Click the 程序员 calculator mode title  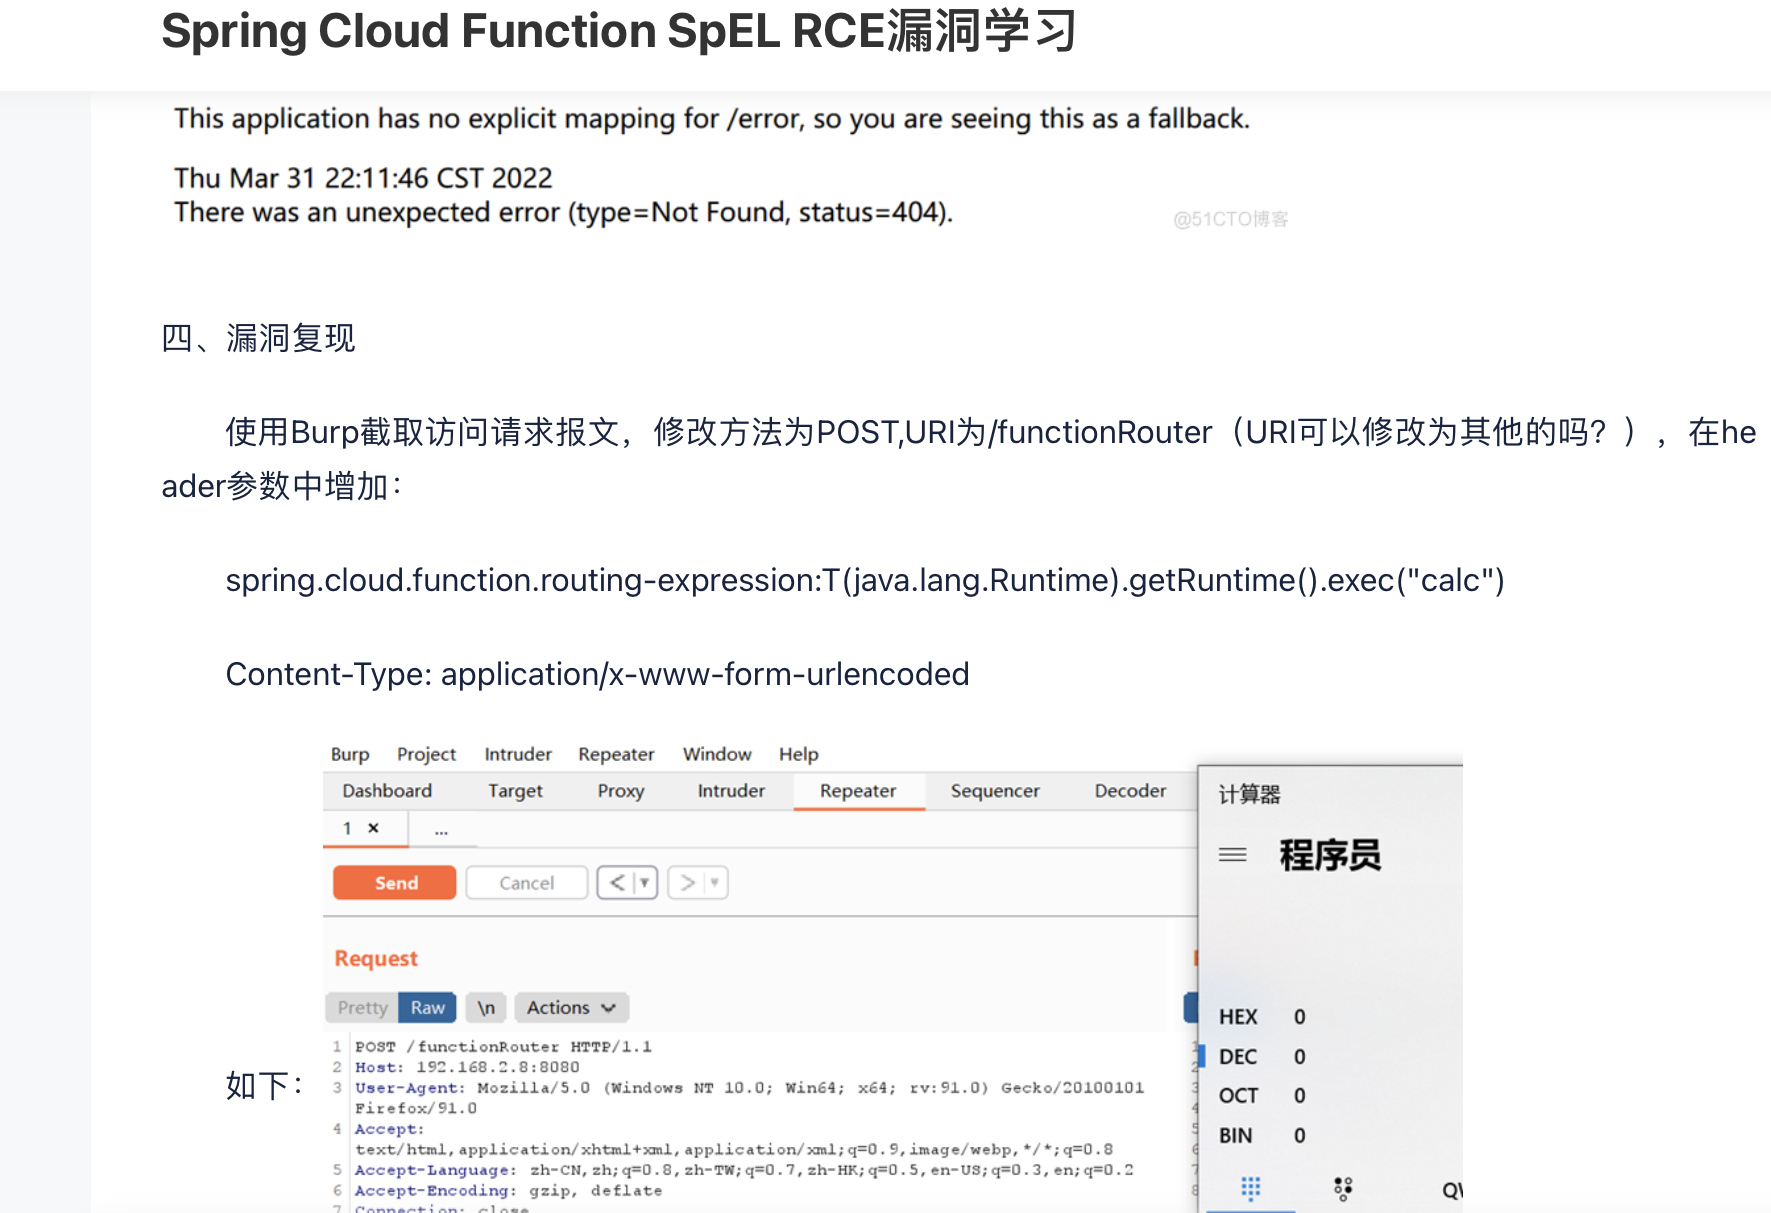point(1330,855)
